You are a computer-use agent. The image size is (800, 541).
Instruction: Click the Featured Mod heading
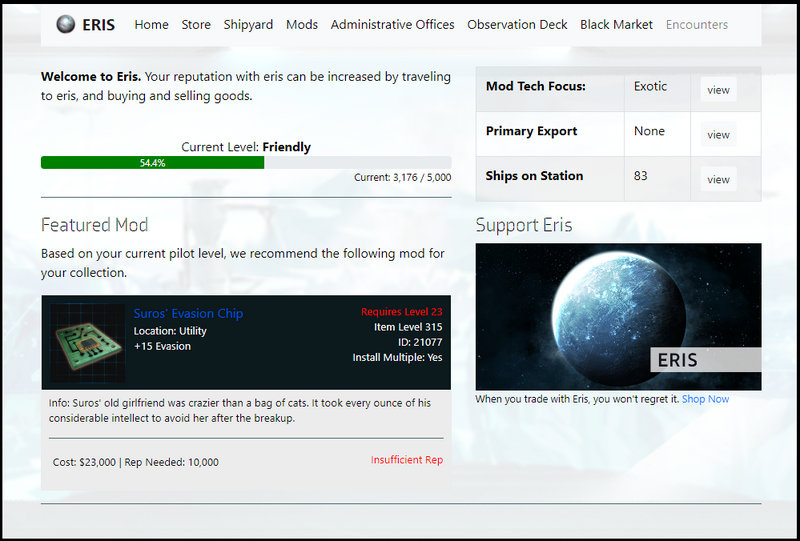[94, 225]
